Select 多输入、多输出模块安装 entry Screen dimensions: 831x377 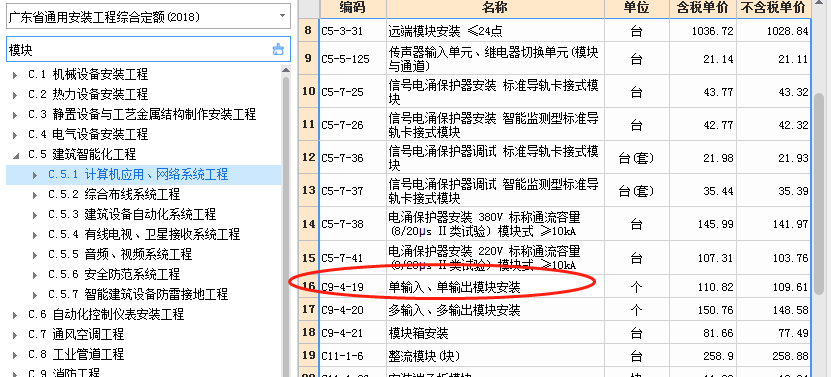454,310
